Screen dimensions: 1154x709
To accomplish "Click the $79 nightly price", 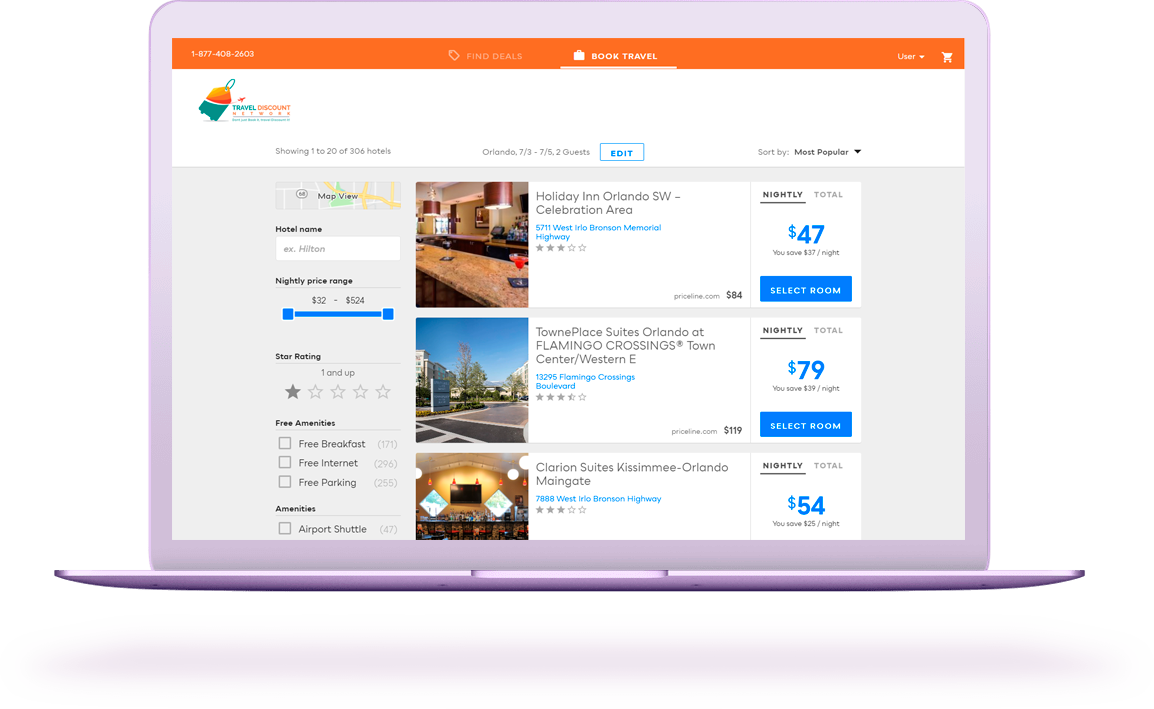I will (x=805, y=370).
